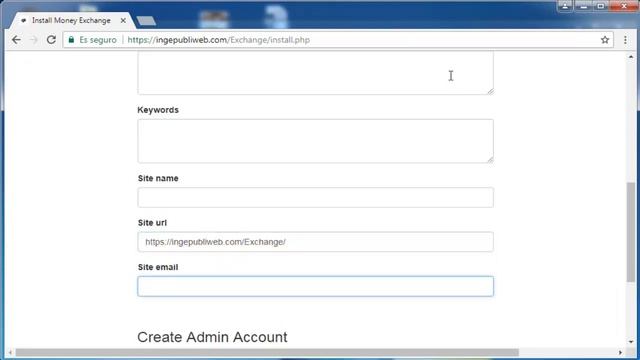The width and height of the screenshot is (640, 360).
Task: Click the Site email label
Action: 158,267
